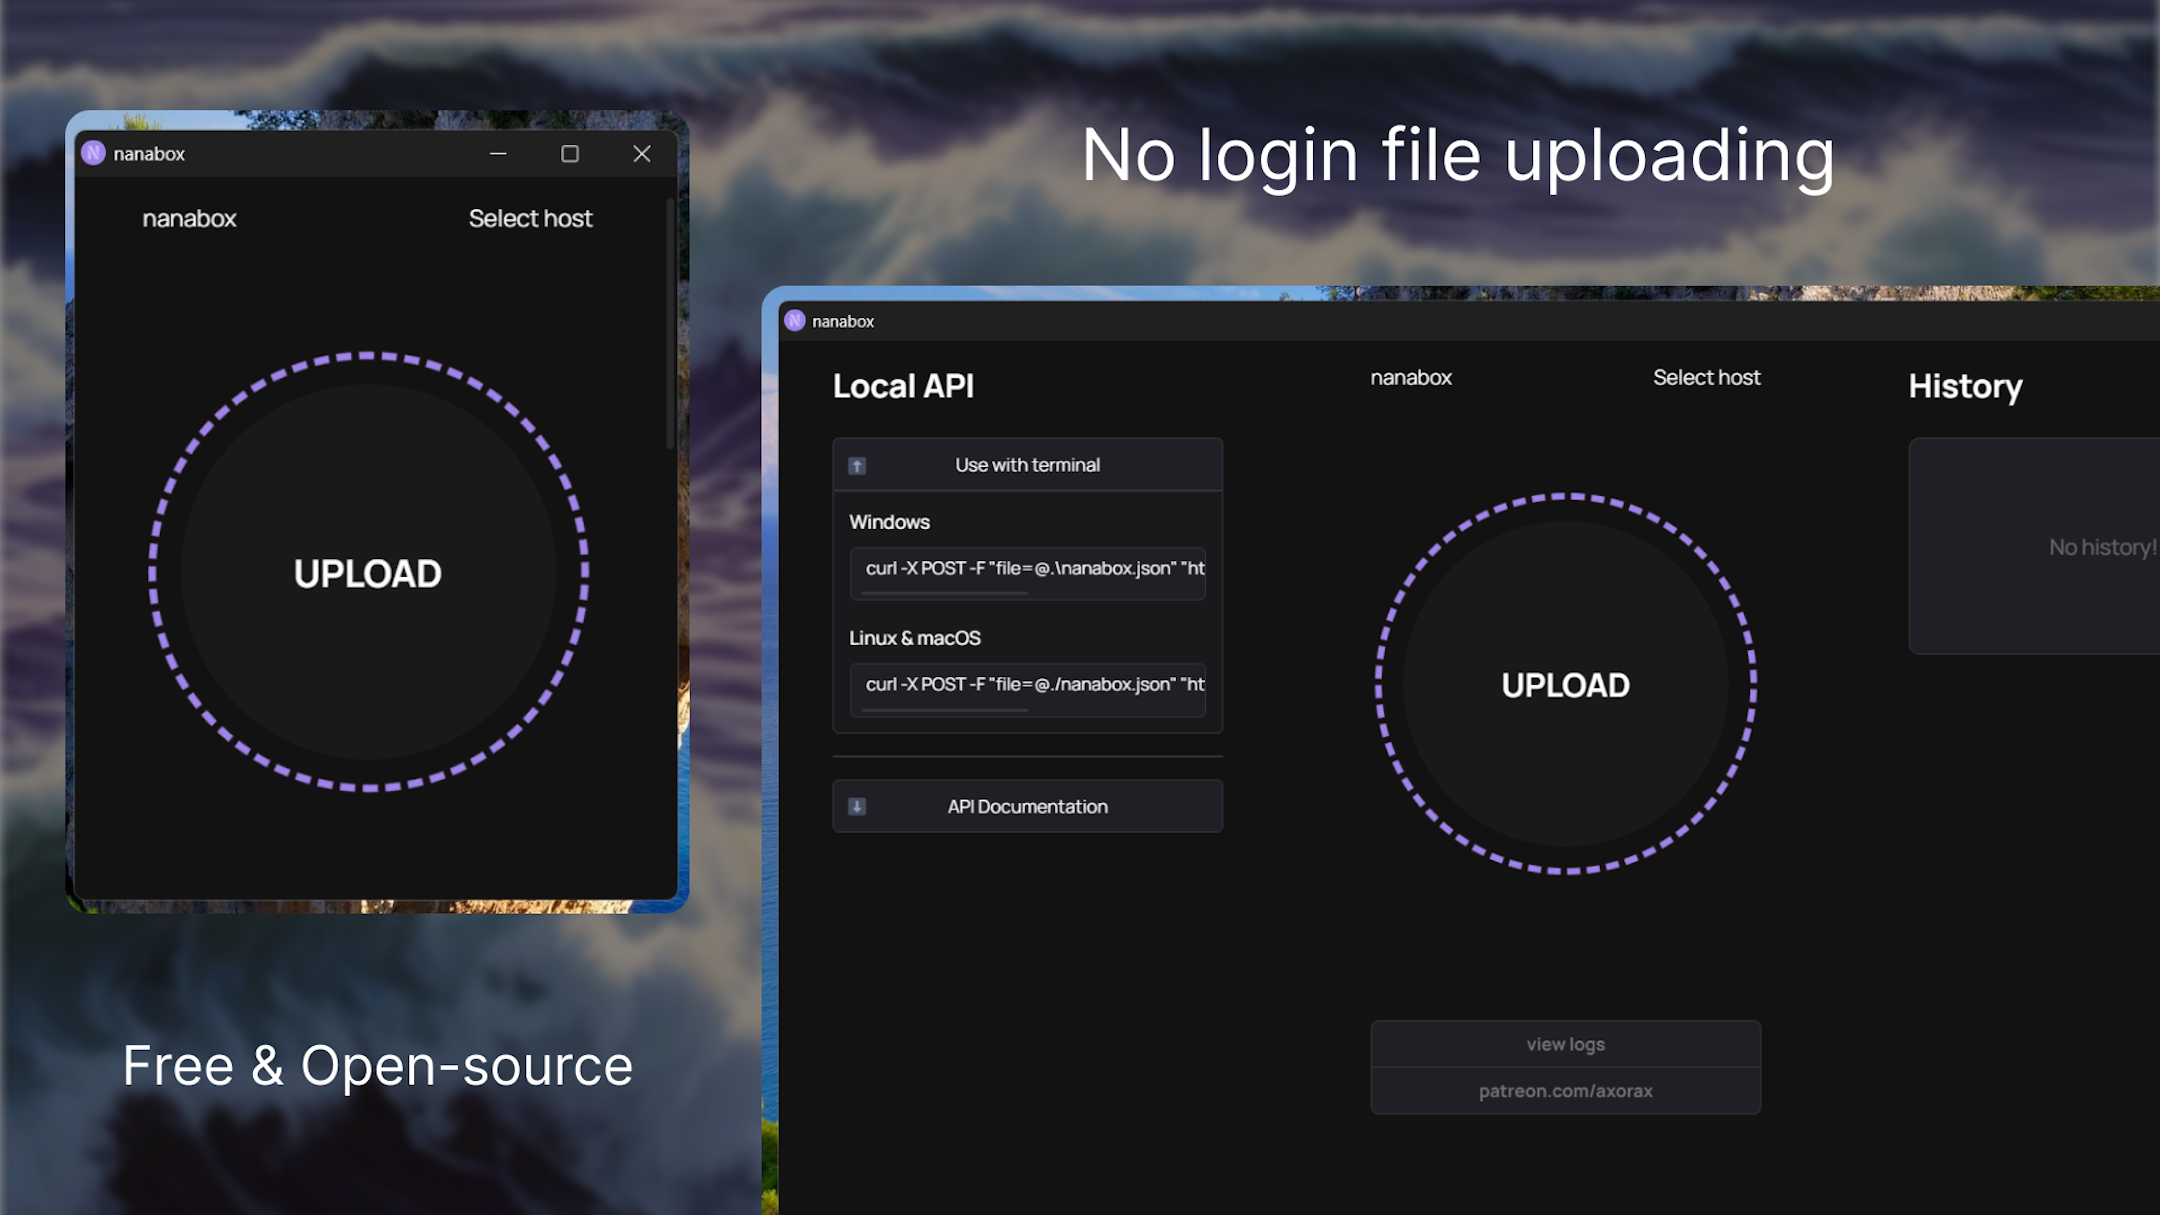
Task: Click the UPLOAD circle in the large window
Action: (1566, 685)
